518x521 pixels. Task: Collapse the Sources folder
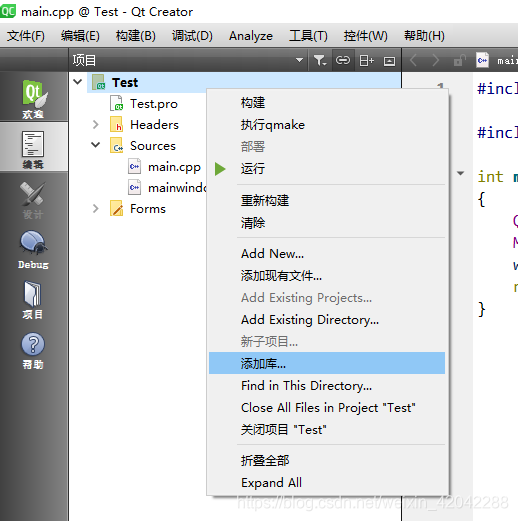pos(96,145)
